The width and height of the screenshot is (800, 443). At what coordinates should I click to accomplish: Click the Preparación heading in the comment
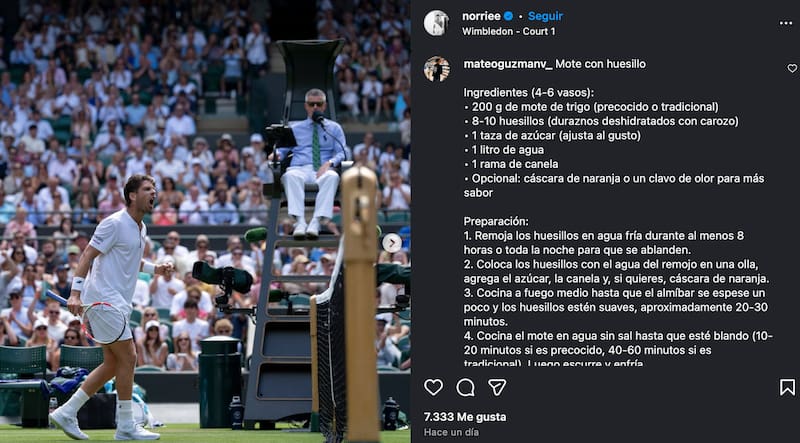pyautogui.click(x=496, y=222)
